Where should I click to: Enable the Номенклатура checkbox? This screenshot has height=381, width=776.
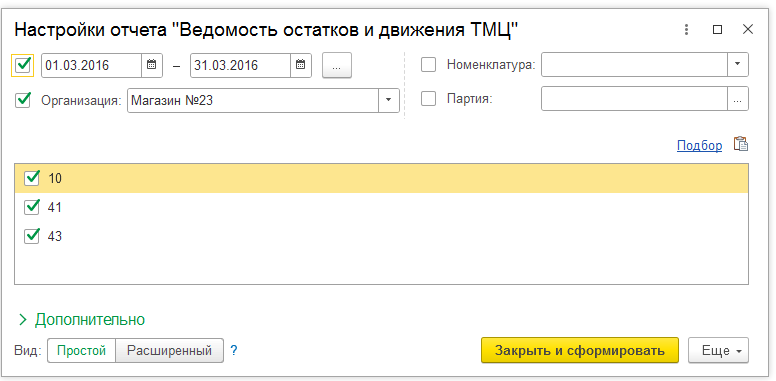[429, 65]
